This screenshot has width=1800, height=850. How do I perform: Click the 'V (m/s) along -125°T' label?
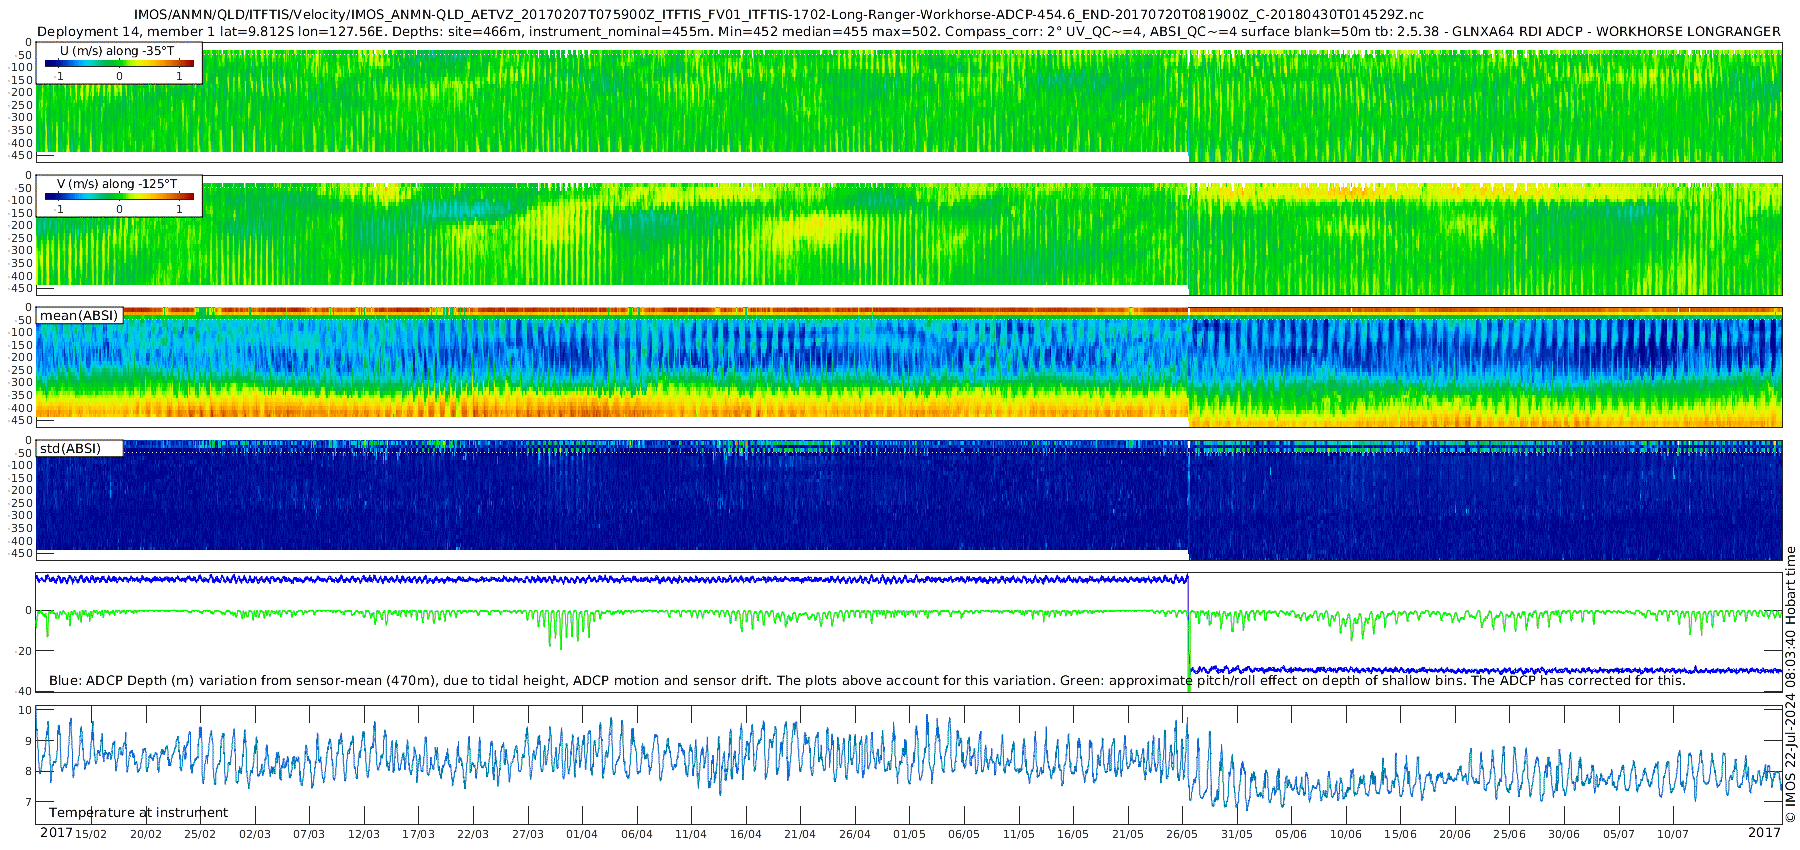[117, 184]
